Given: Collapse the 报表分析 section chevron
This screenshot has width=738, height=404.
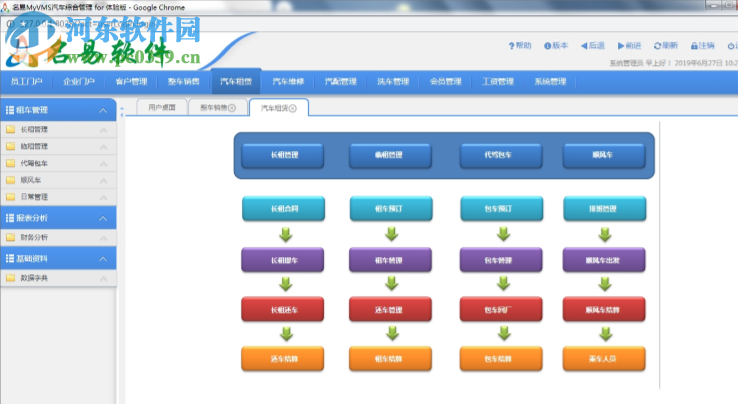Looking at the screenshot, I should click(103, 218).
